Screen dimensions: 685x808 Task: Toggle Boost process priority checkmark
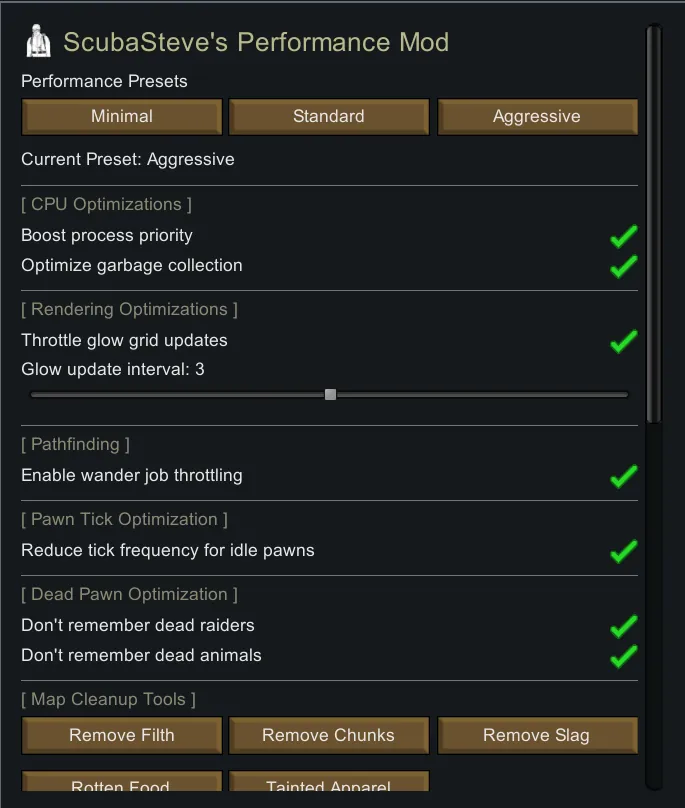point(624,237)
